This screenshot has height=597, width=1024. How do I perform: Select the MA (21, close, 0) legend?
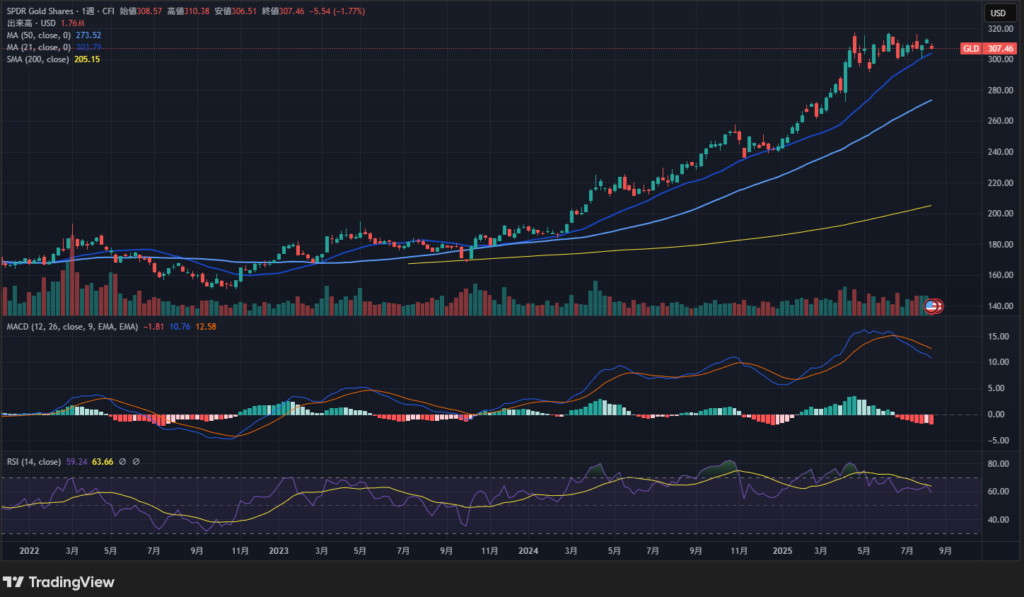click(x=39, y=47)
